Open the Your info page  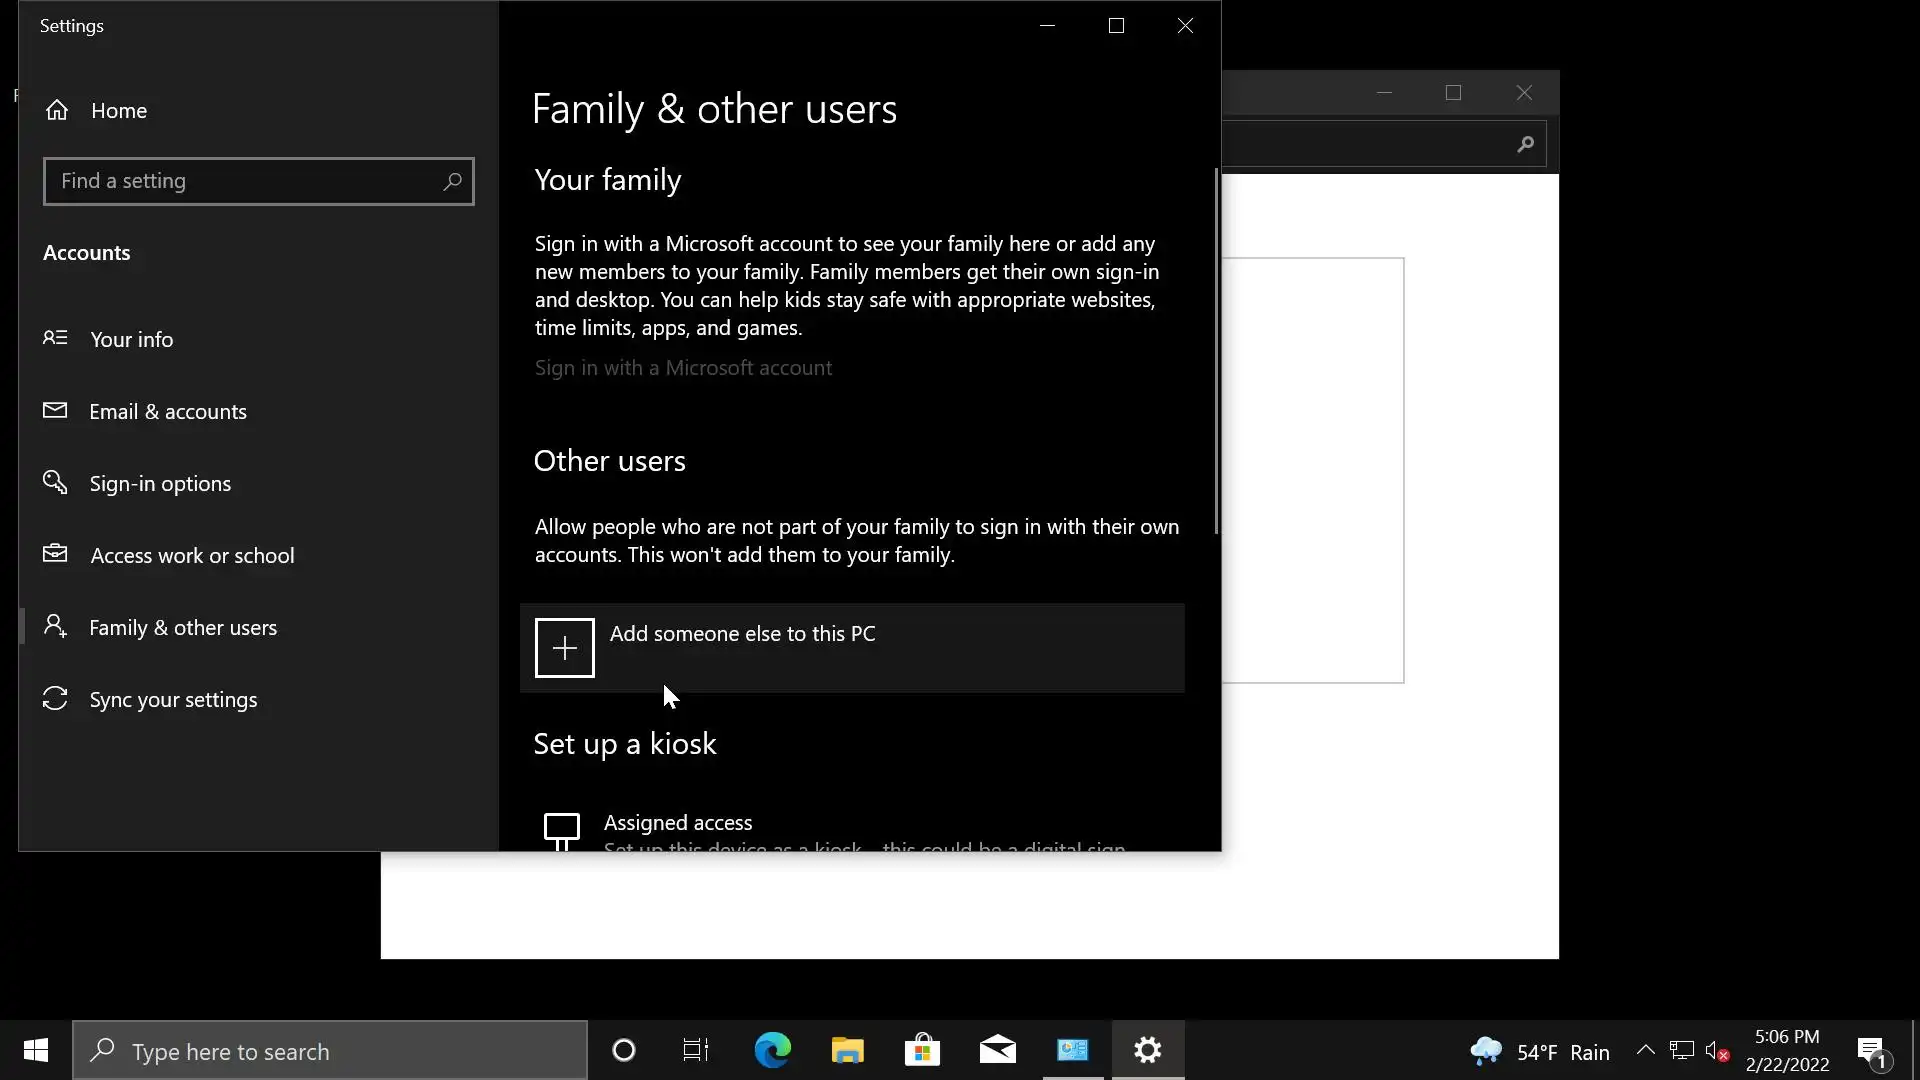(x=131, y=339)
